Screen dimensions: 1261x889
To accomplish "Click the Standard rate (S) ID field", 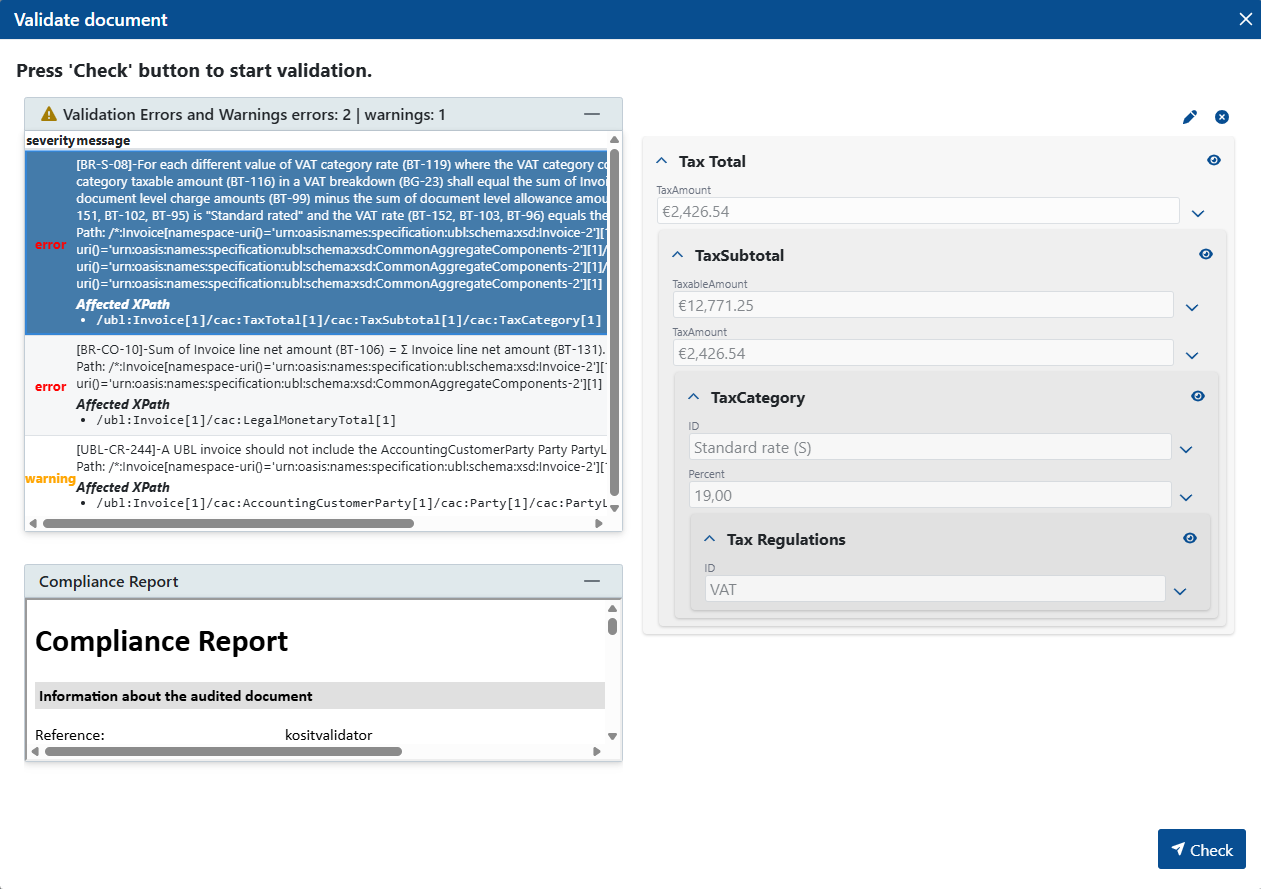I will pos(930,447).
